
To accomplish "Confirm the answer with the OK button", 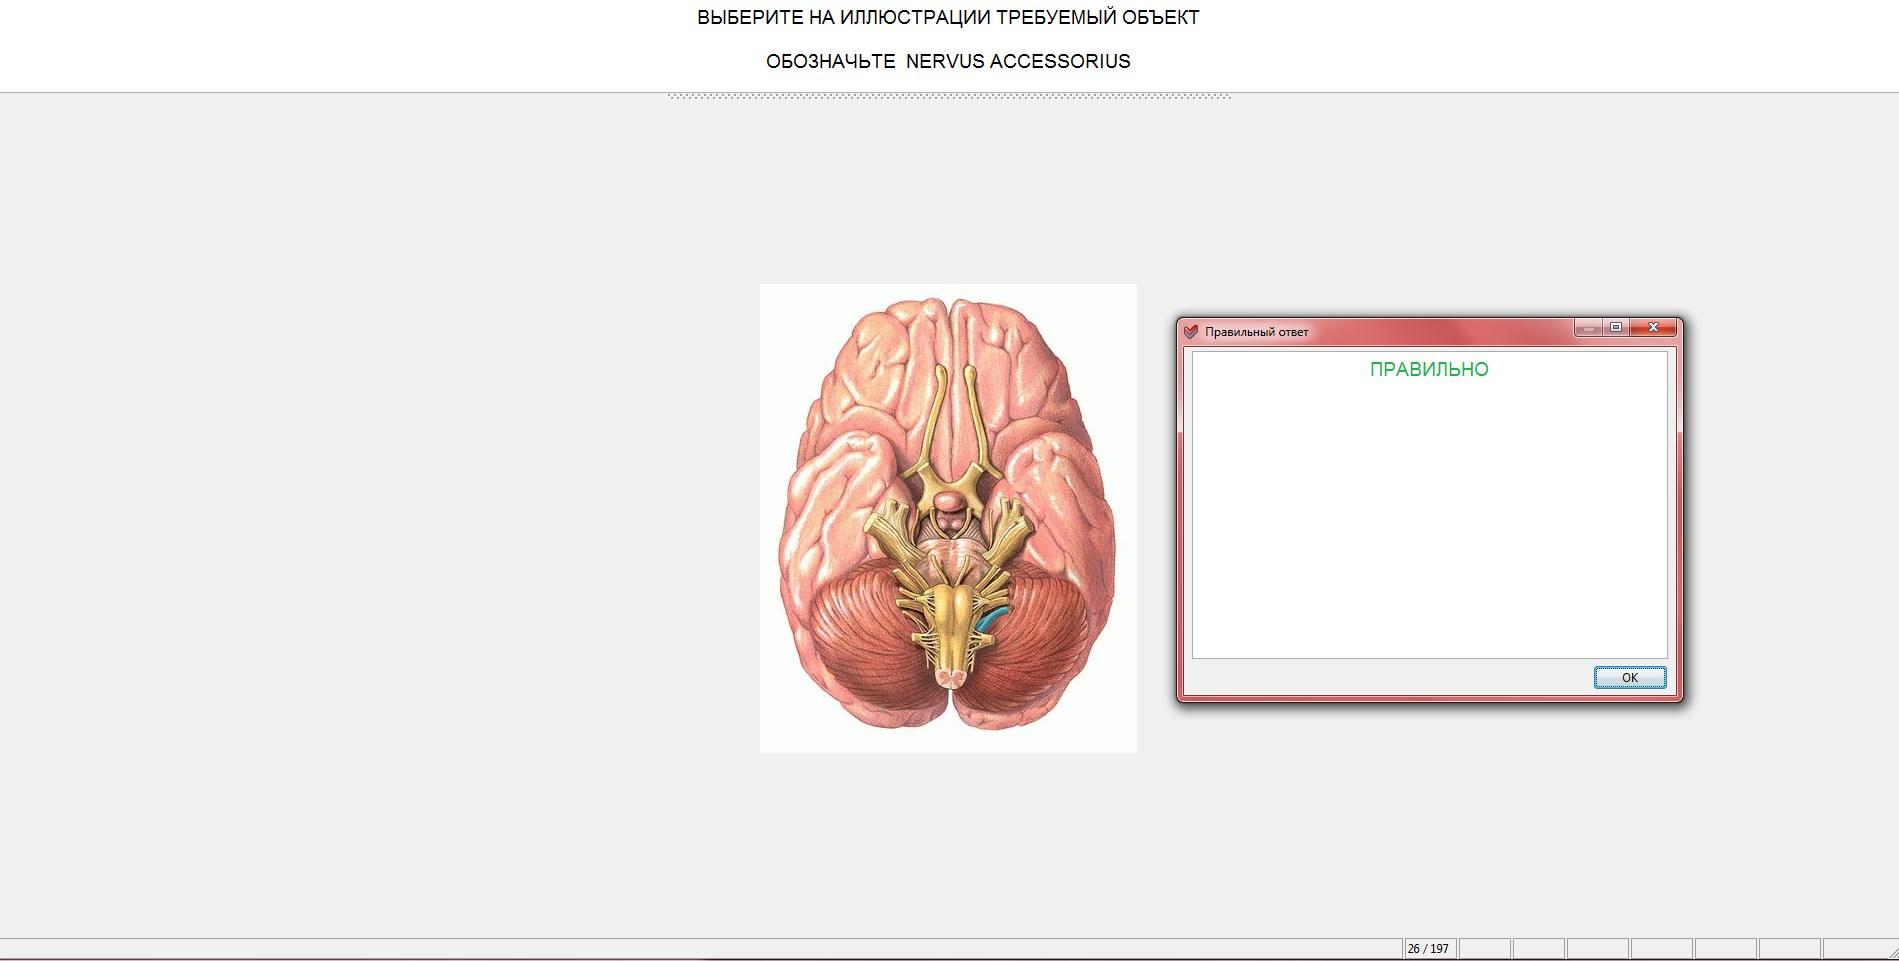I will pos(1629,677).
